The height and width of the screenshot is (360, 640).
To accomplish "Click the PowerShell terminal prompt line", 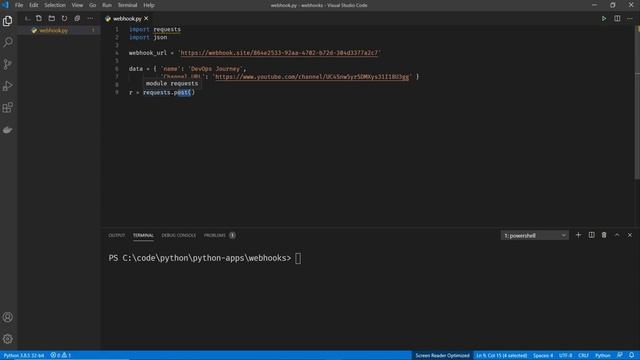I will (x=204, y=258).
